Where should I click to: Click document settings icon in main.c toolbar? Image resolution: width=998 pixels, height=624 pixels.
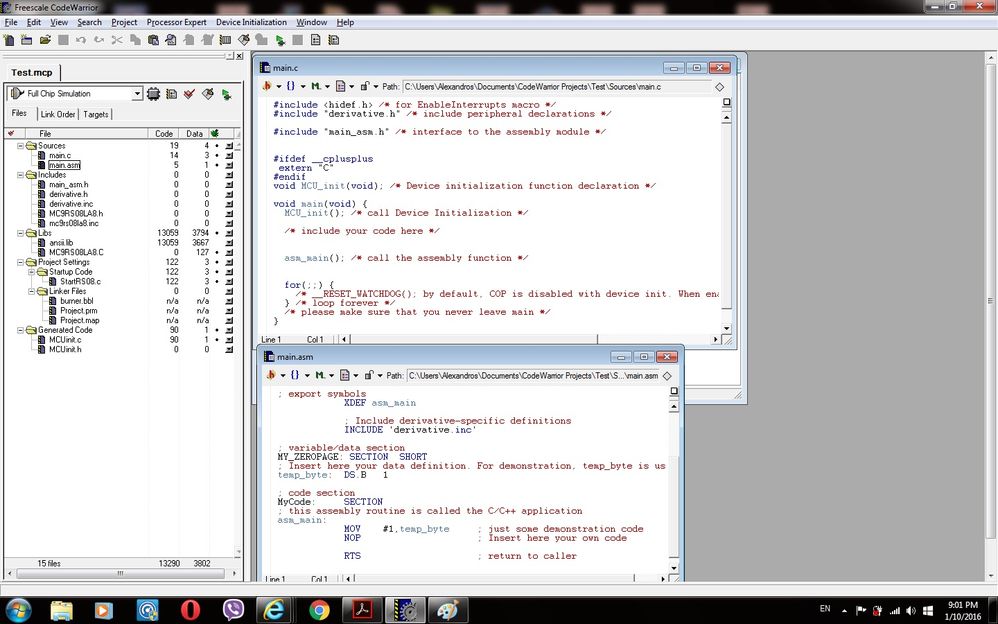pyautogui.click(x=341, y=86)
